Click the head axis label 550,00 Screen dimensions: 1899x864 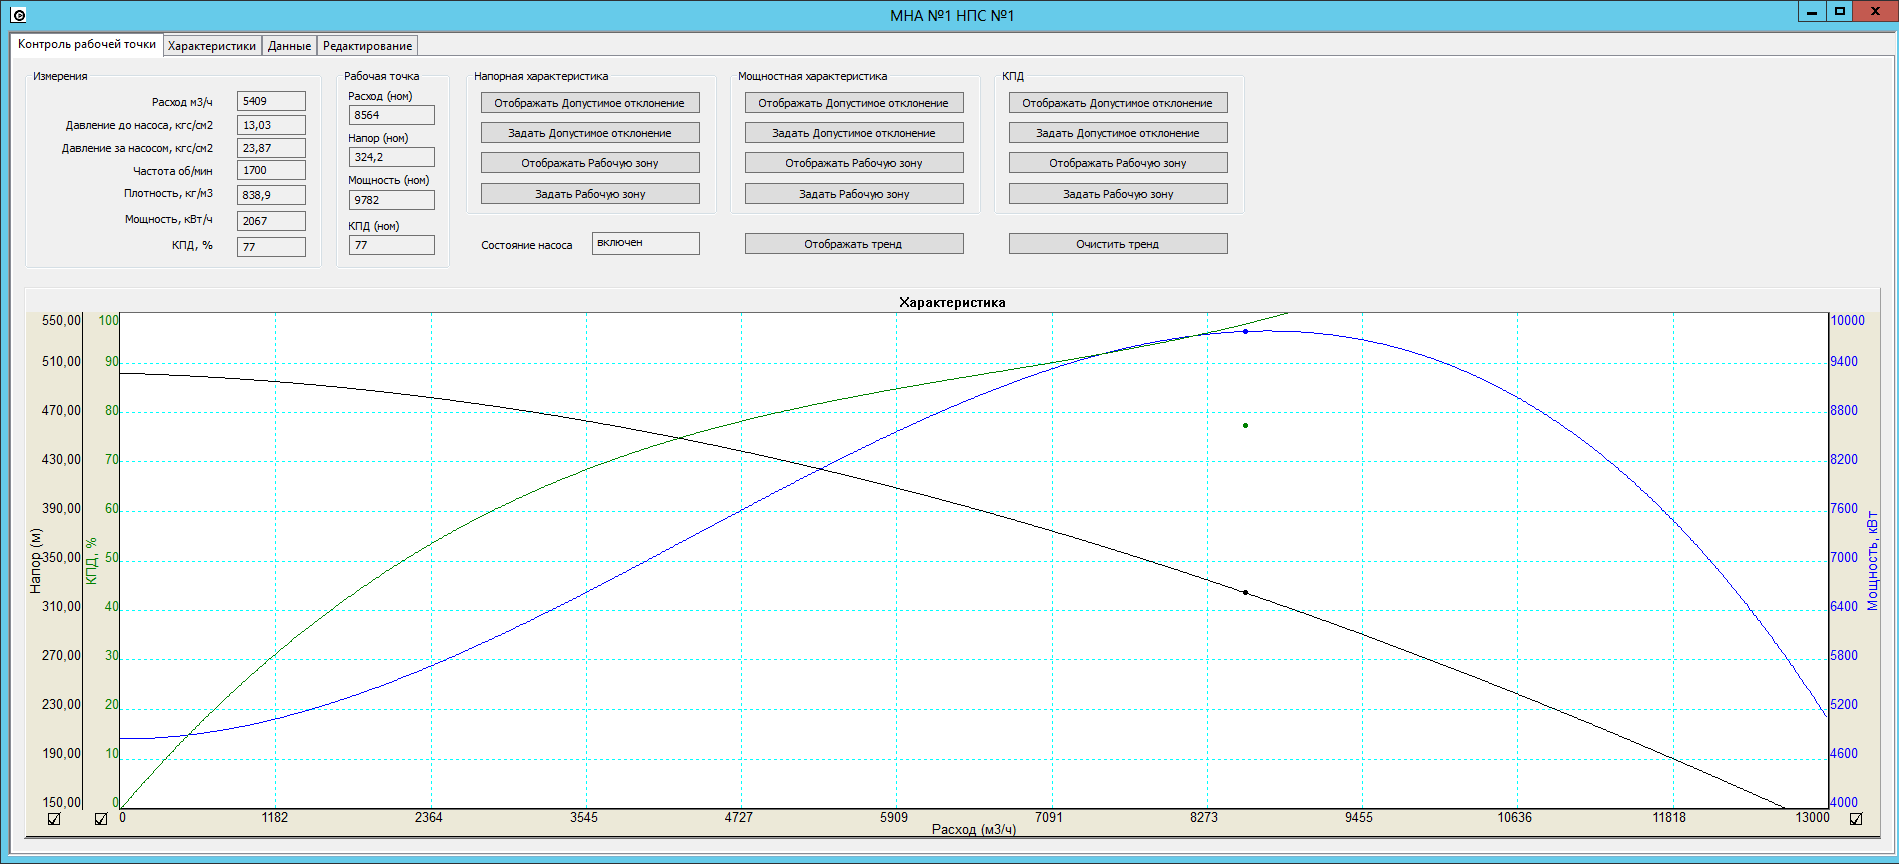[x=61, y=320]
